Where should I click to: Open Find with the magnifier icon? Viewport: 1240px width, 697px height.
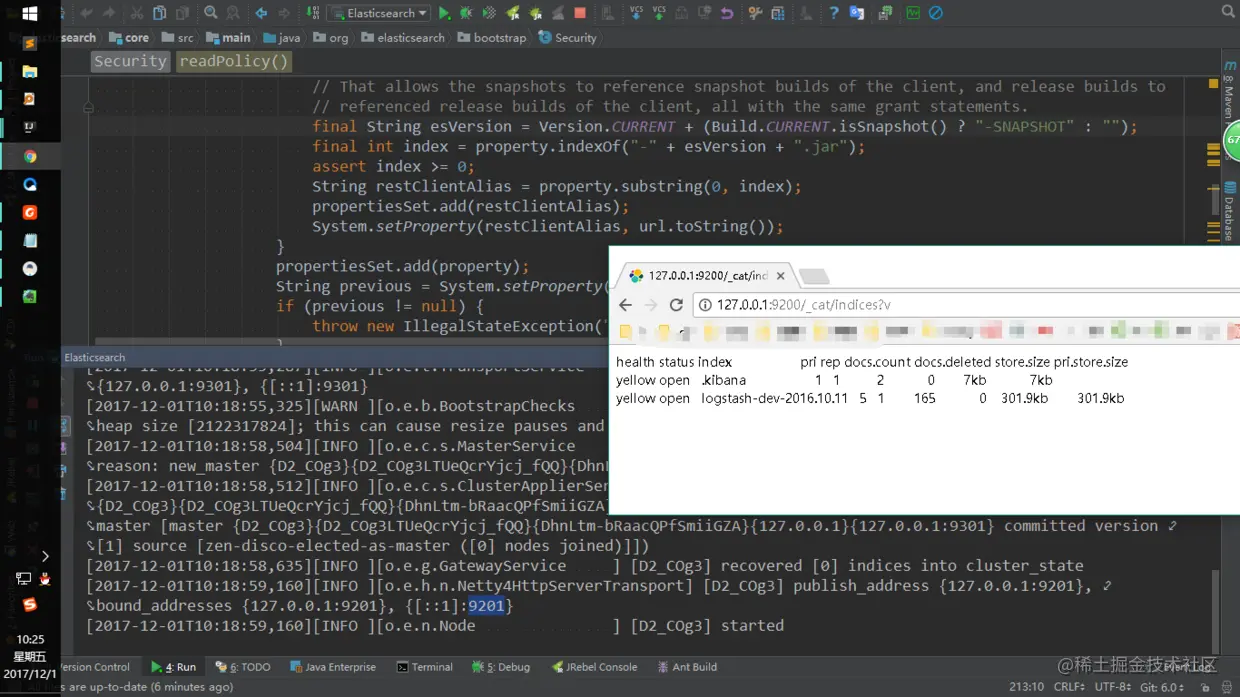211,13
